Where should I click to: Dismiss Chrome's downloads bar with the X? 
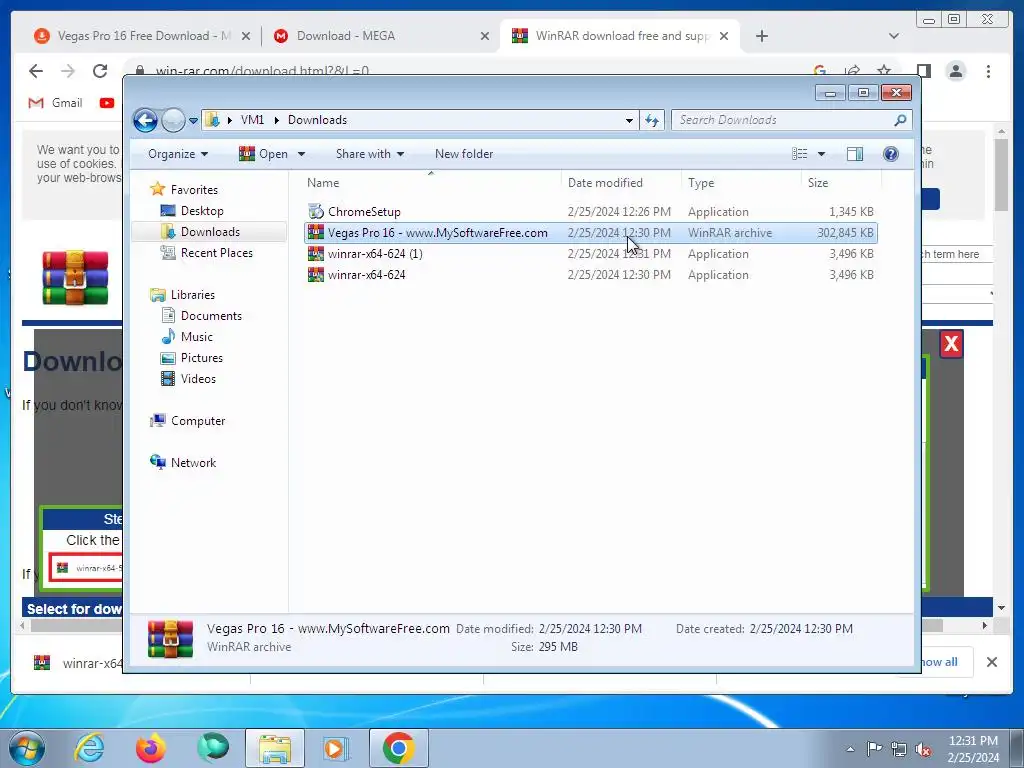click(x=991, y=662)
